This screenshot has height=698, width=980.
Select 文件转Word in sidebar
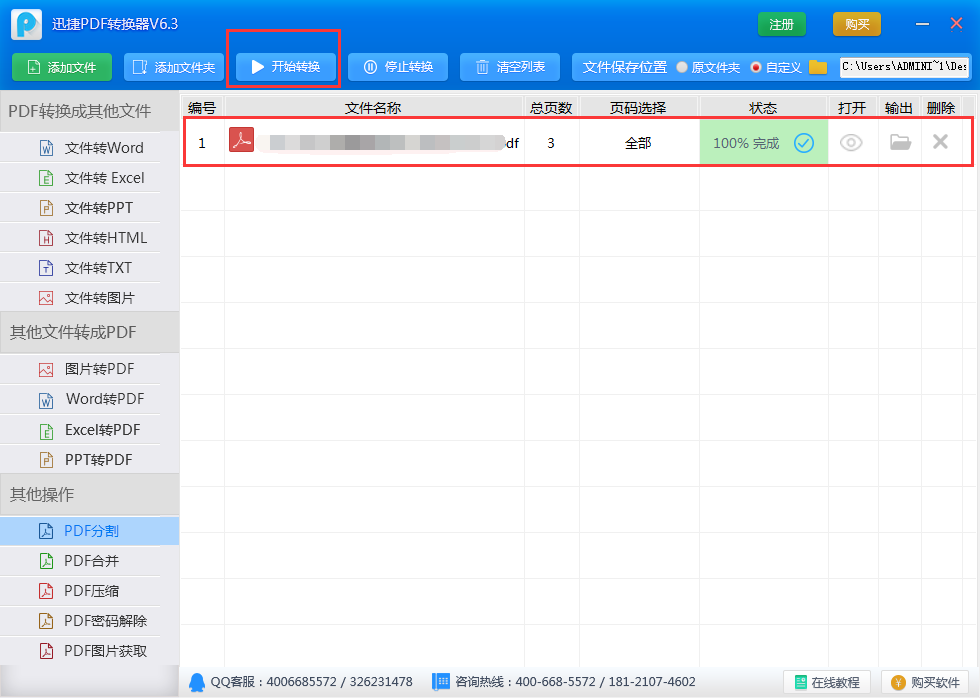point(103,148)
